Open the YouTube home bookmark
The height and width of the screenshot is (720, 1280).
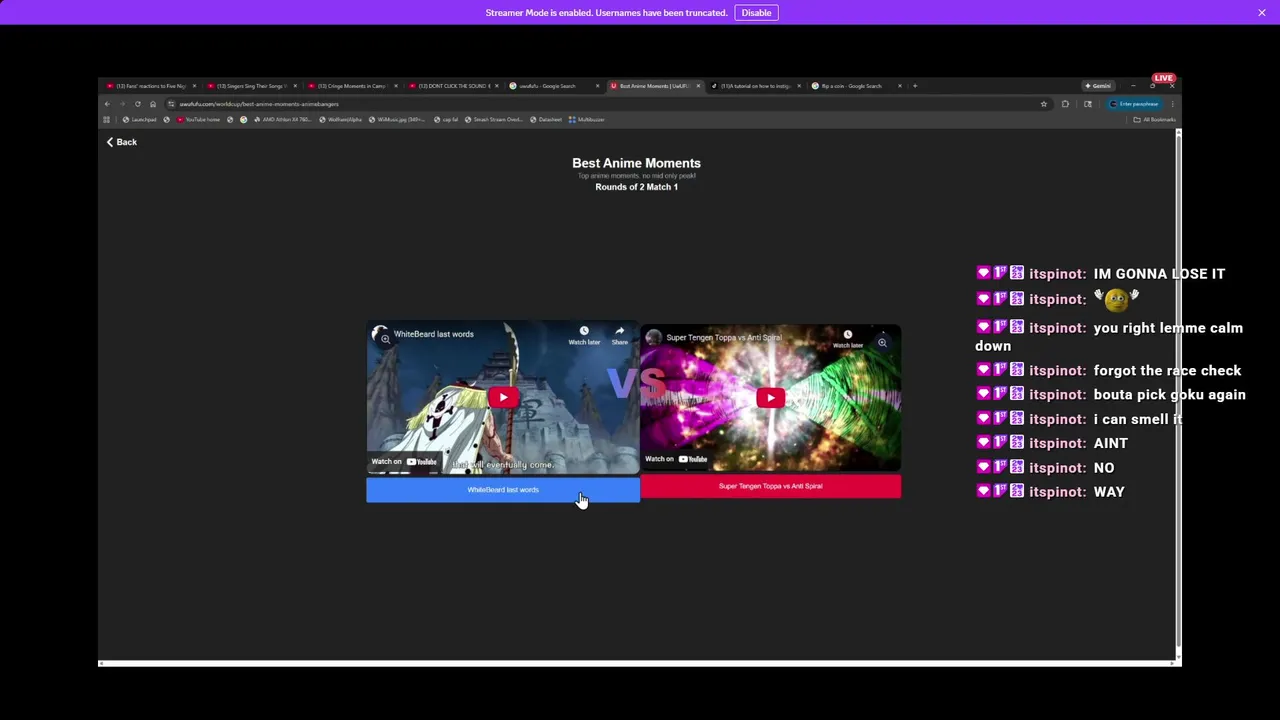tap(198, 120)
